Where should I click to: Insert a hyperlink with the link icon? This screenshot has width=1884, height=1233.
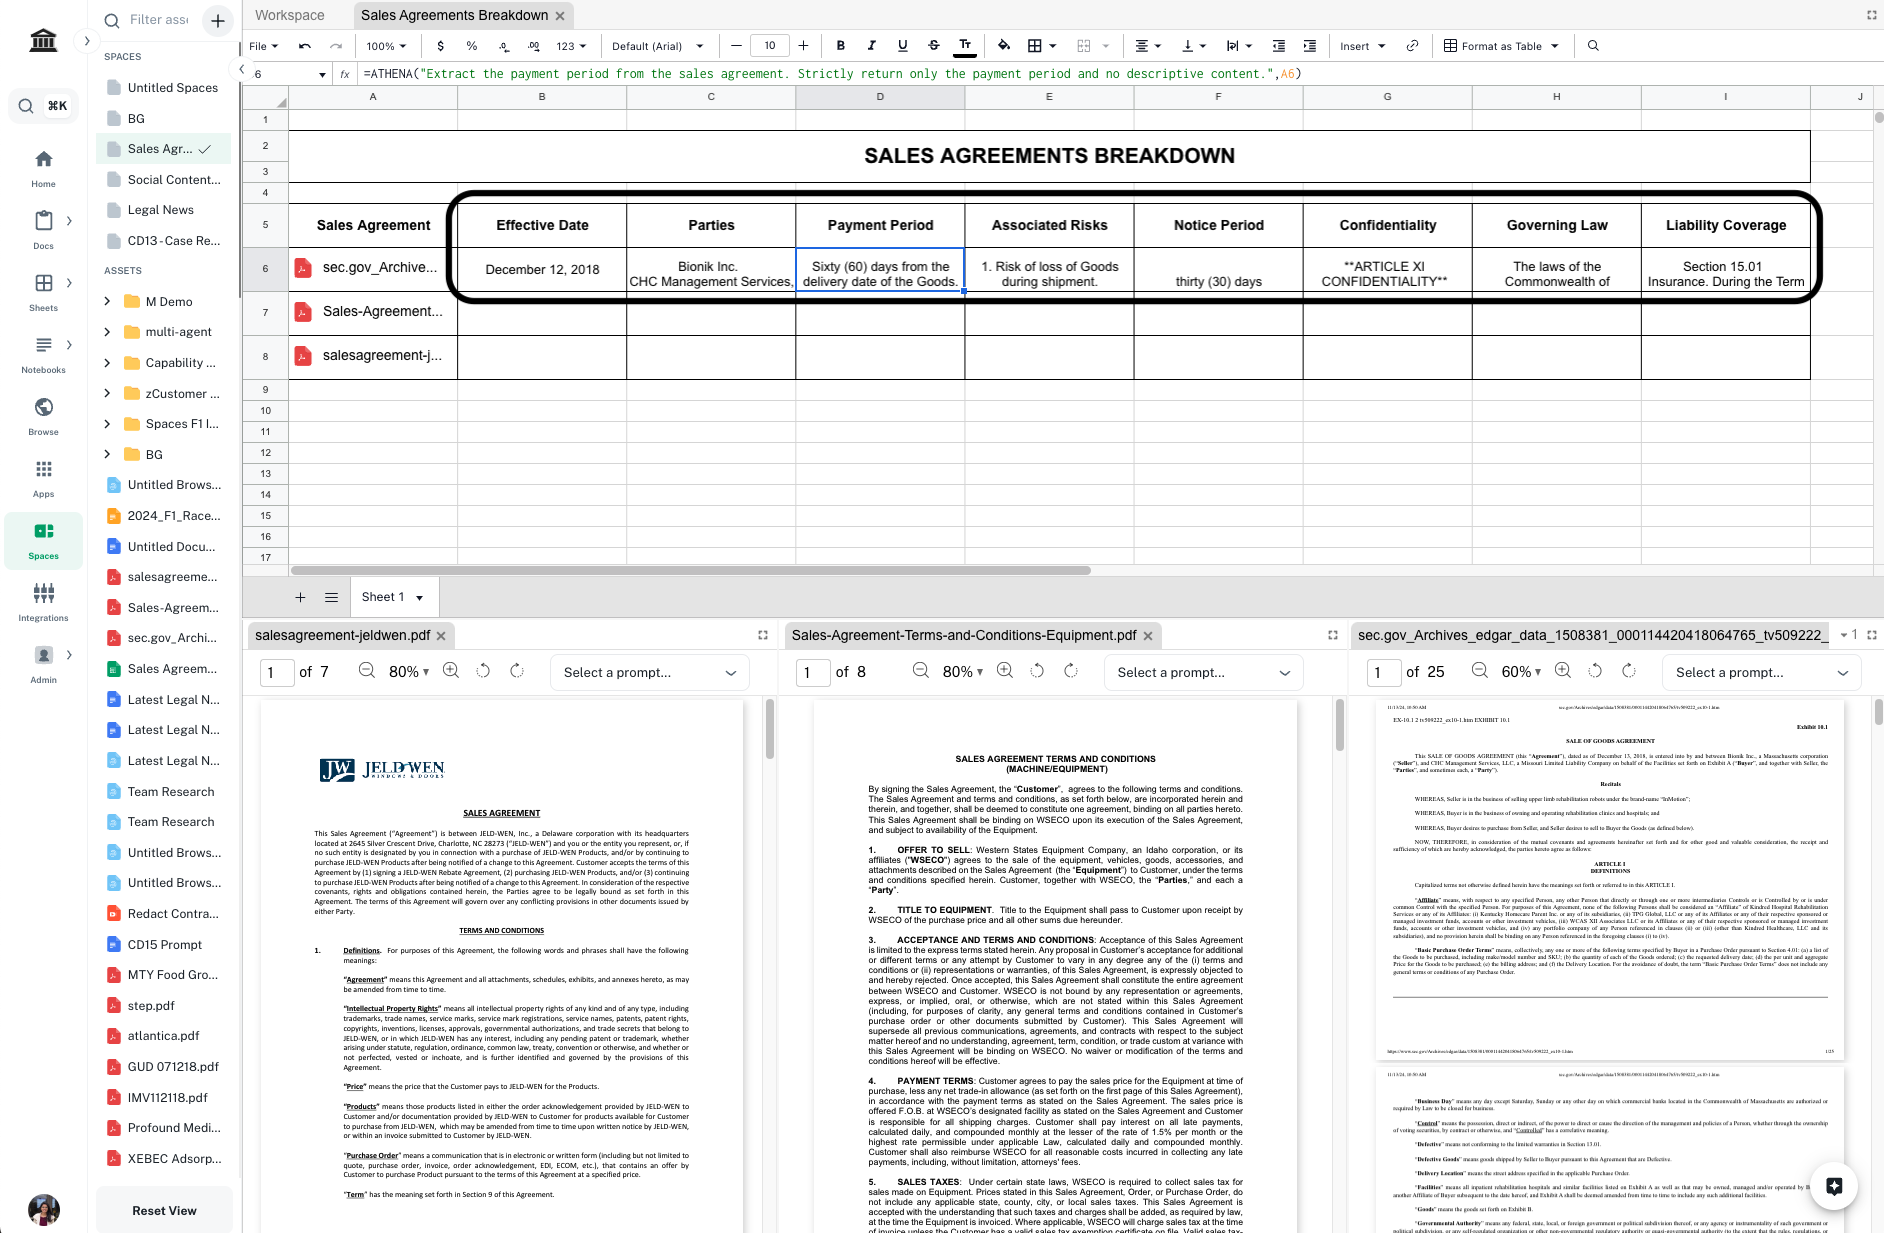point(1412,46)
